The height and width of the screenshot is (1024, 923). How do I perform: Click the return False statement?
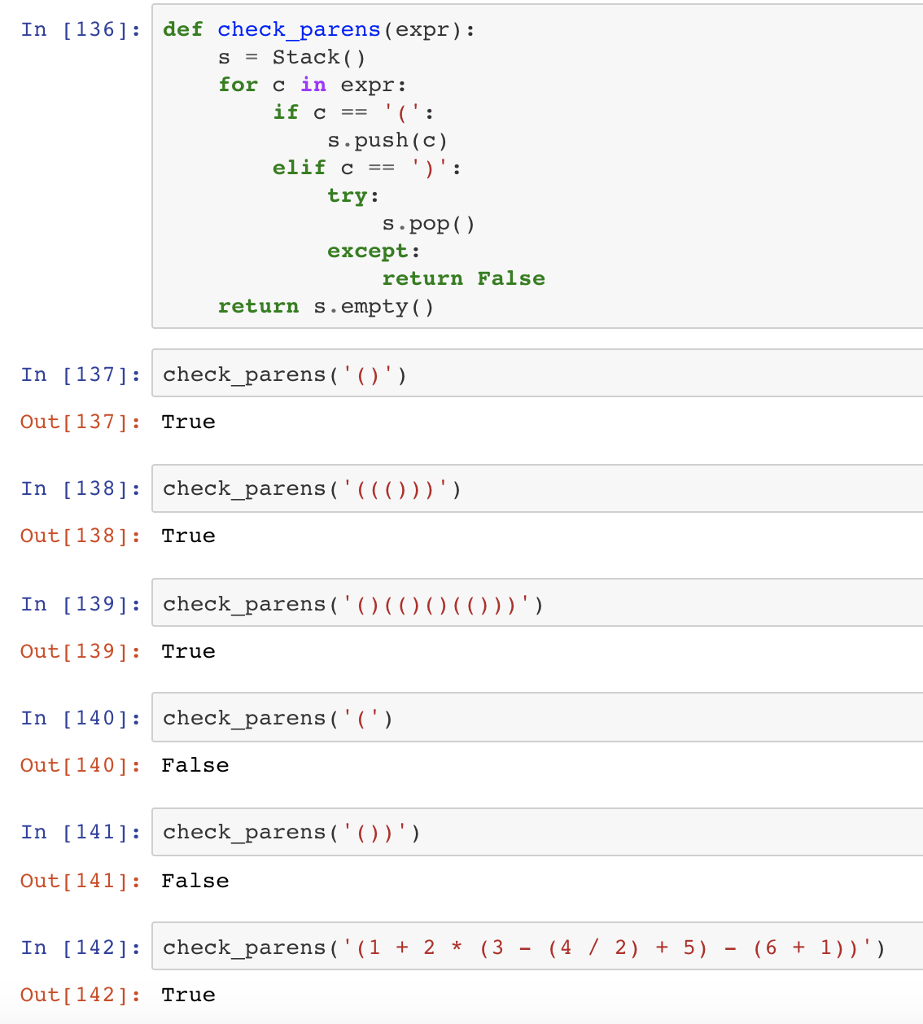click(463, 278)
